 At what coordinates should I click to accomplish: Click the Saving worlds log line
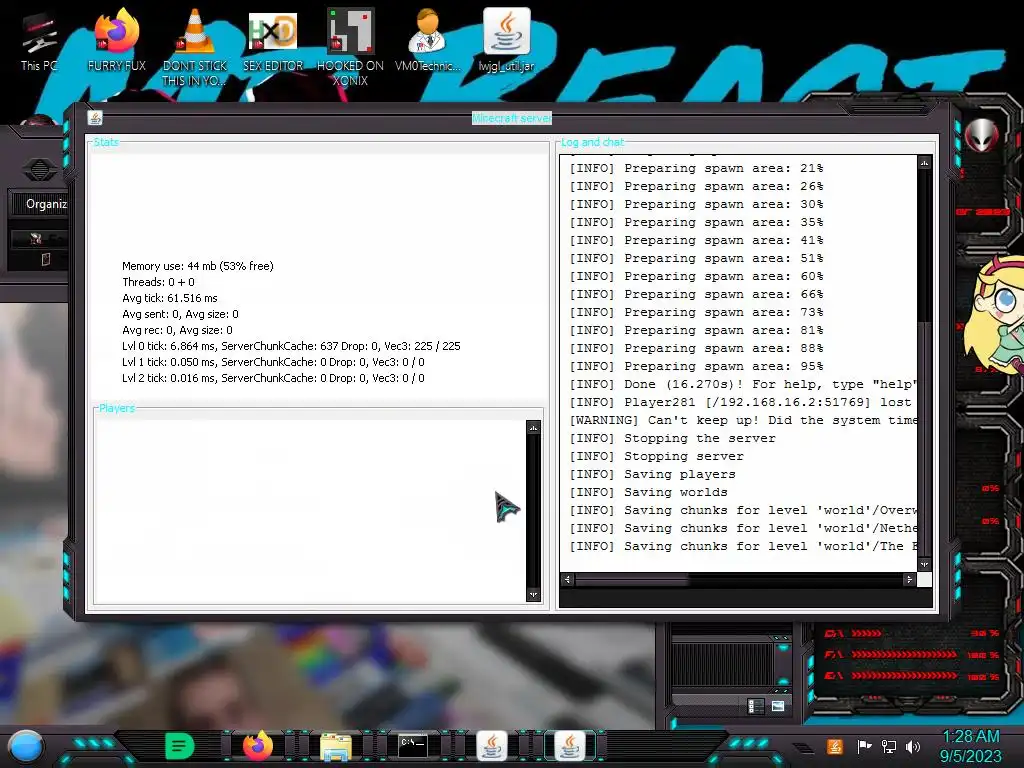click(x=648, y=492)
